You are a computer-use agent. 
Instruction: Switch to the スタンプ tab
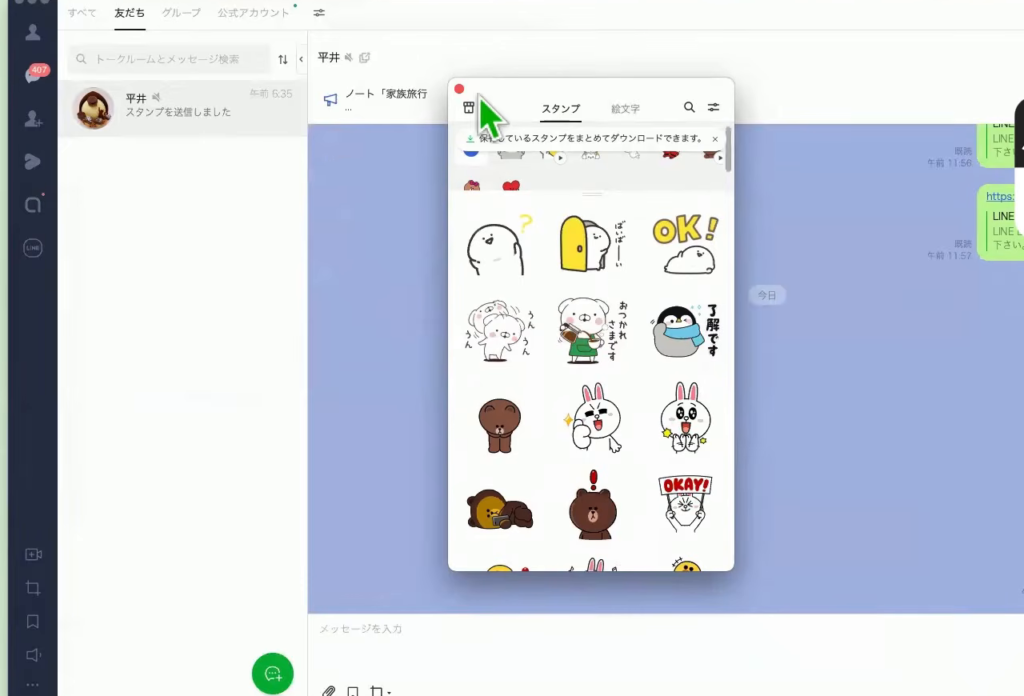tap(560, 108)
